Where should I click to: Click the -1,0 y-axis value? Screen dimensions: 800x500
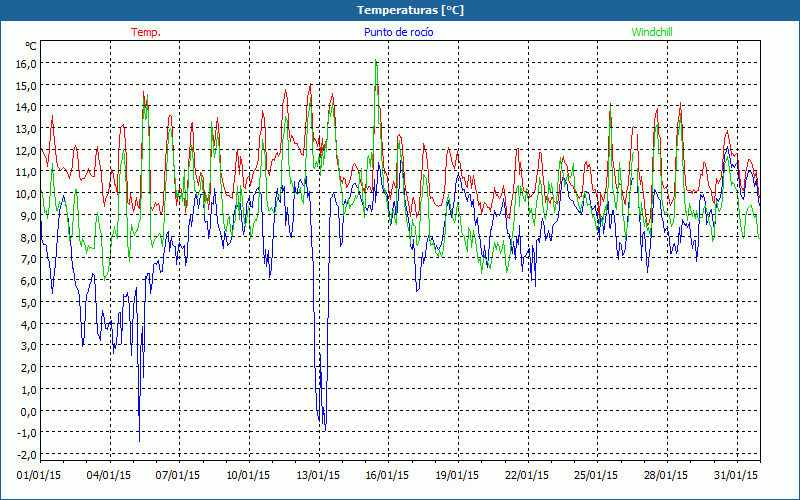point(27,433)
